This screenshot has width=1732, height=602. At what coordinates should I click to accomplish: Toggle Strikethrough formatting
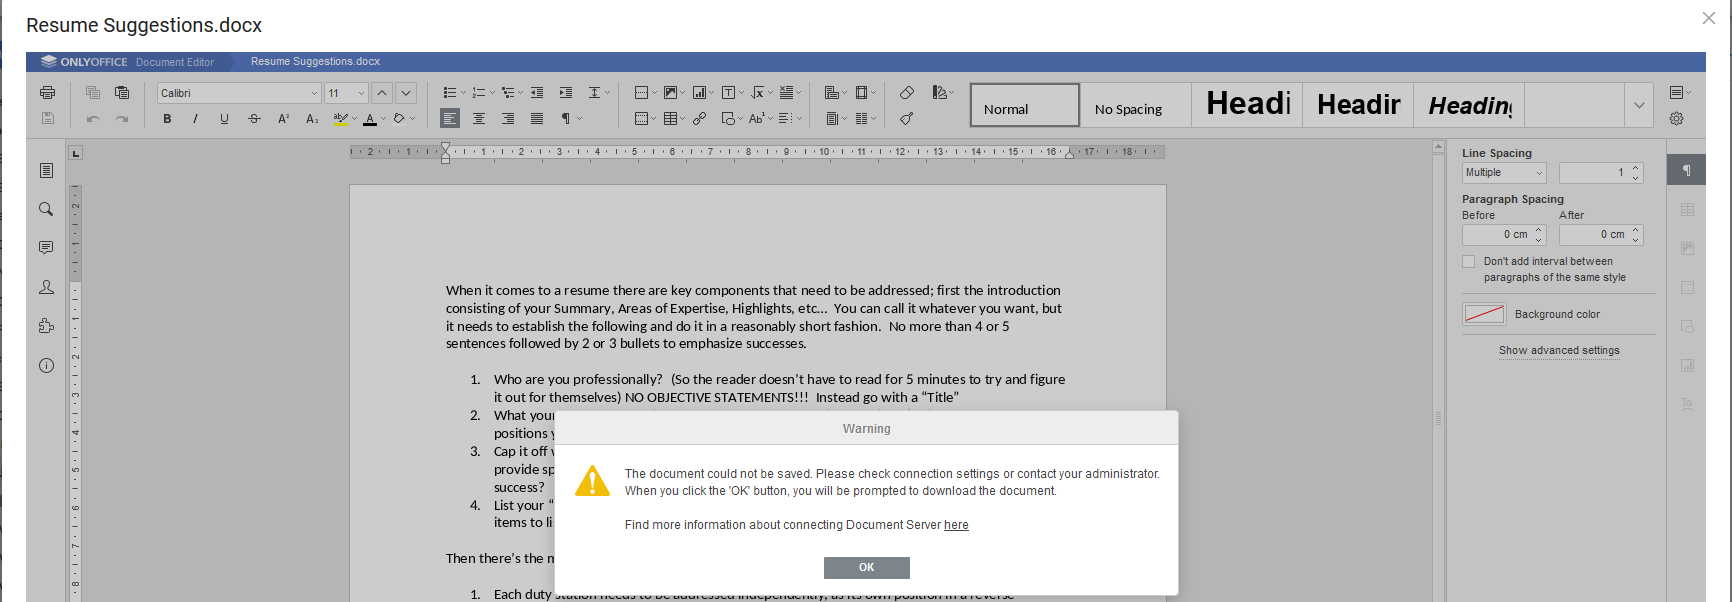[x=254, y=119]
